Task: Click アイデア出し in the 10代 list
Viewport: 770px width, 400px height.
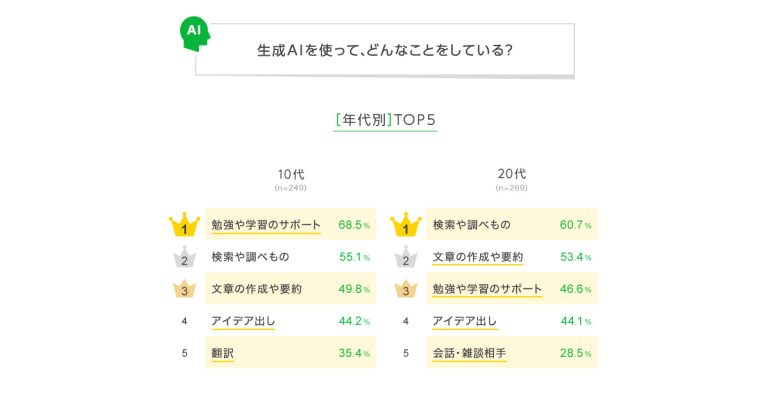Action: tap(243, 321)
